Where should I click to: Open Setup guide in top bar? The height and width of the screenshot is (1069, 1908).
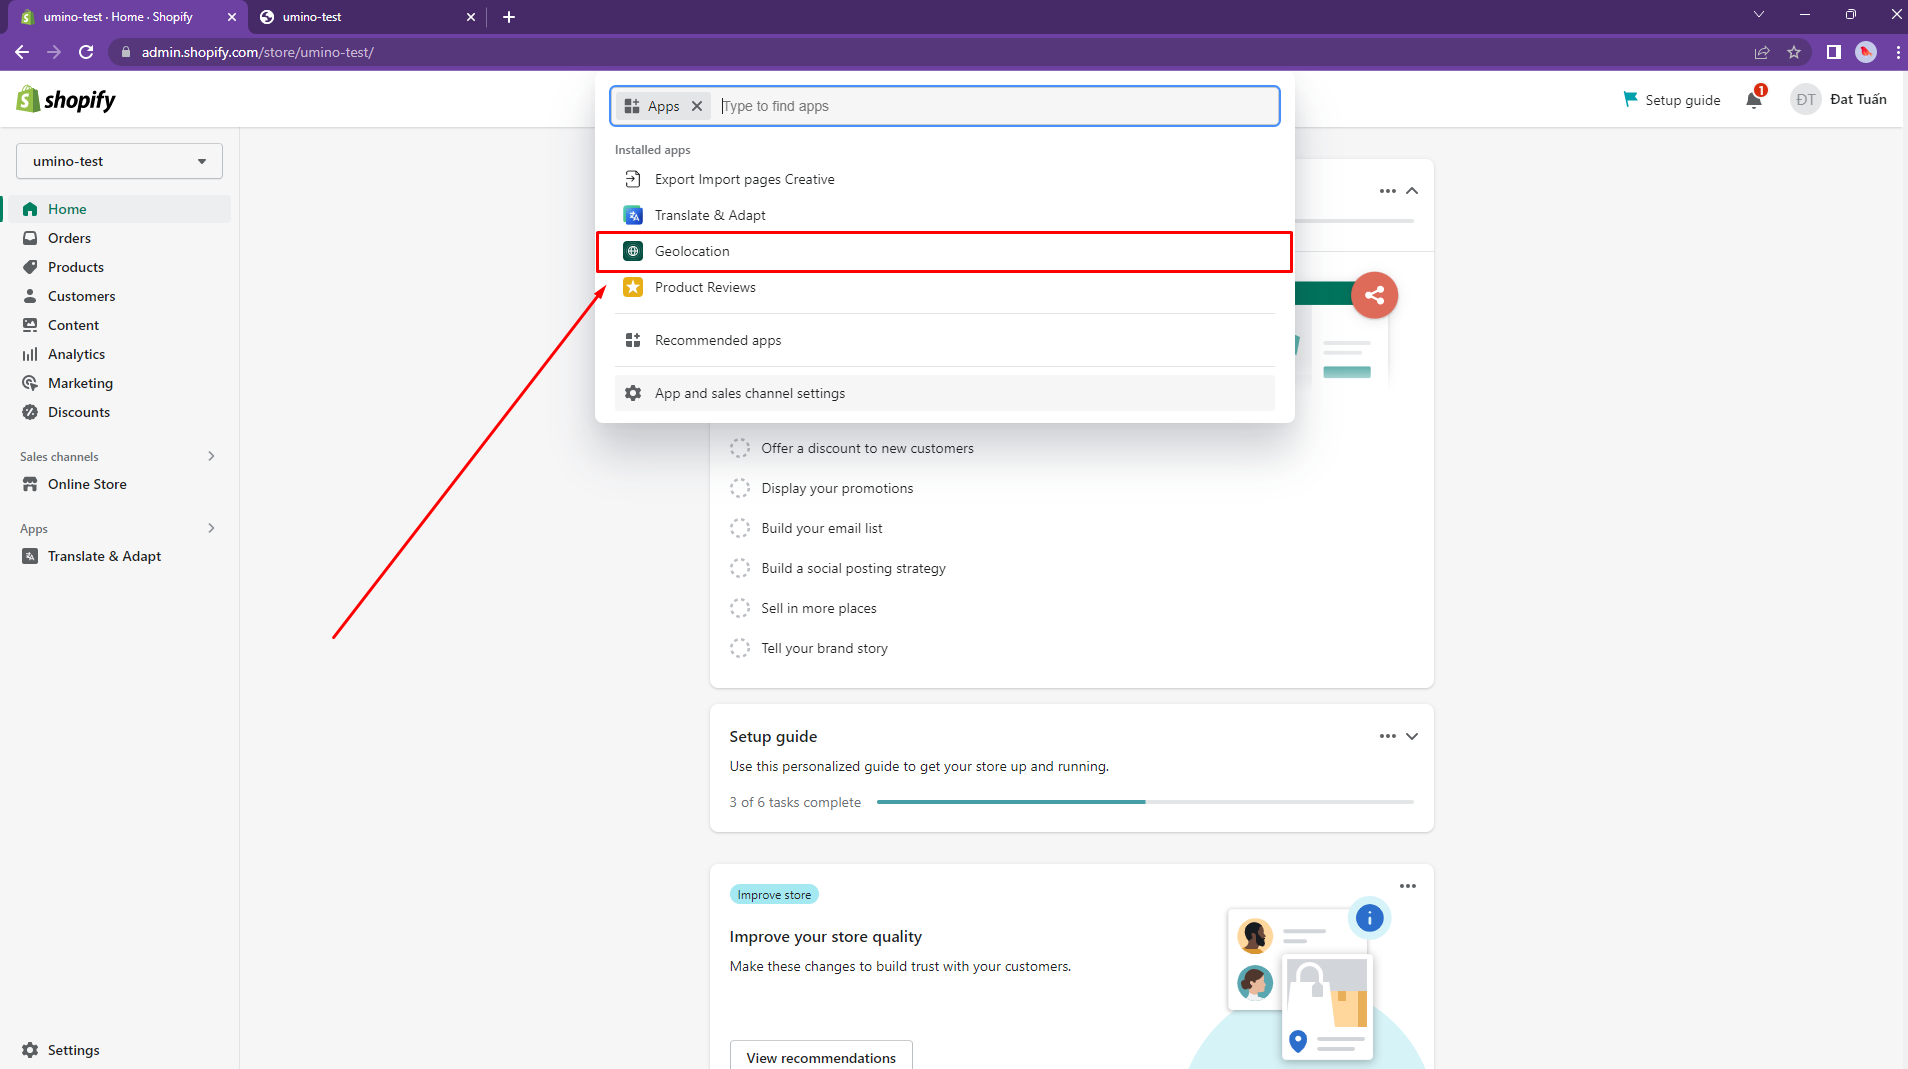click(1672, 99)
